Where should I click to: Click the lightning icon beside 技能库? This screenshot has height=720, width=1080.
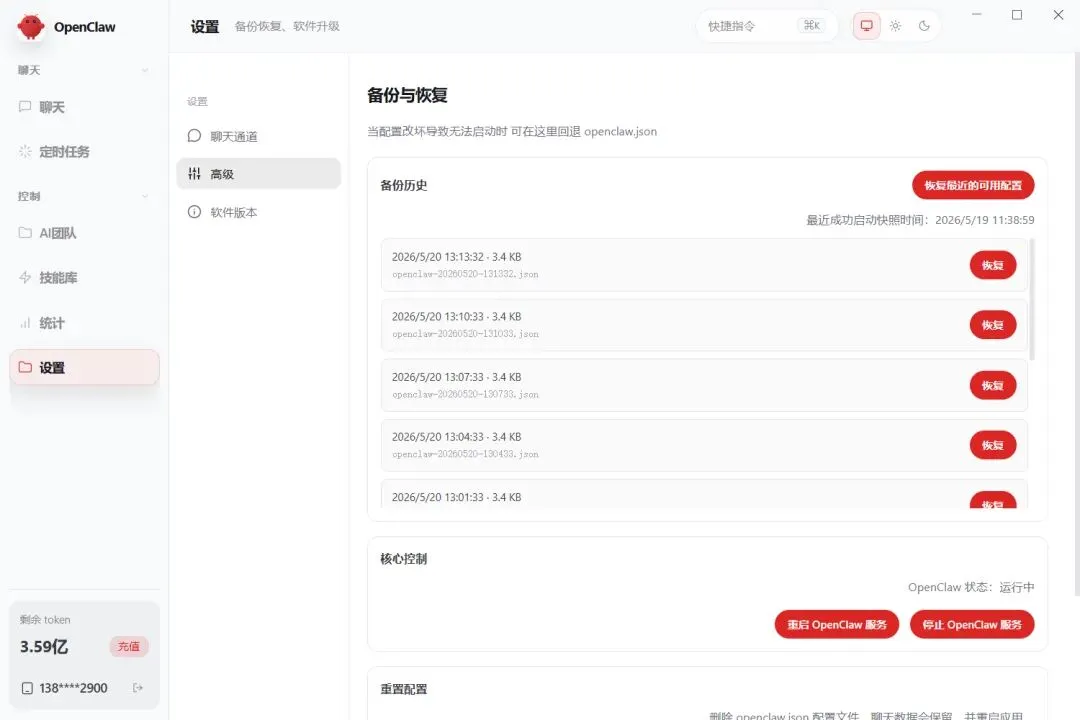[25, 278]
